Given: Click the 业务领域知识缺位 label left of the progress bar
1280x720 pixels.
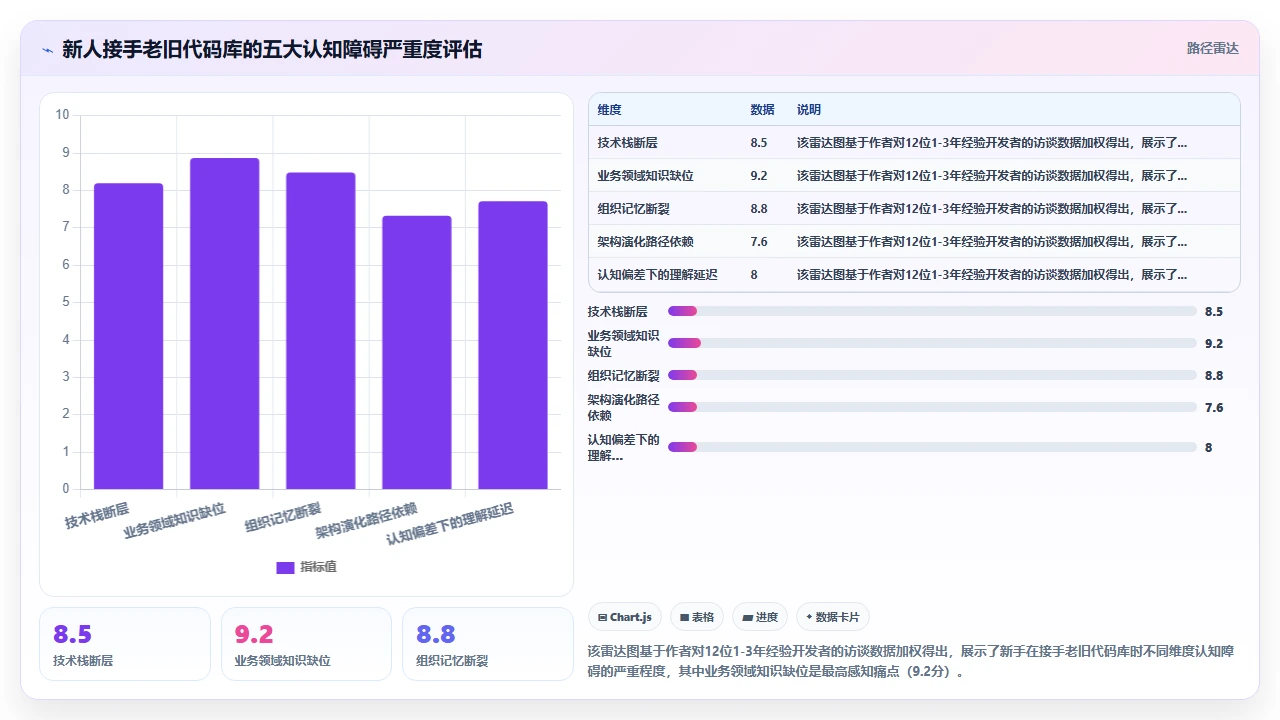Looking at the screenshot, I should tap(623, 344).
